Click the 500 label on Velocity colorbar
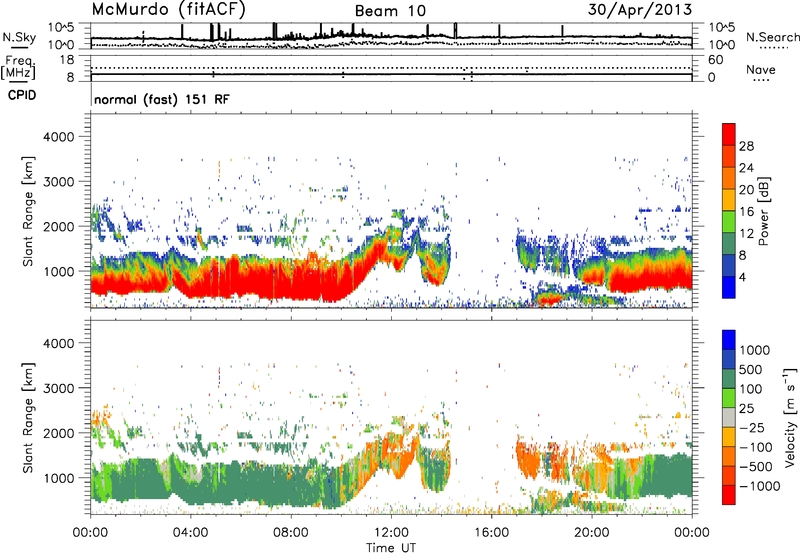This screenshot has height=554, width=800. [749, 369]
